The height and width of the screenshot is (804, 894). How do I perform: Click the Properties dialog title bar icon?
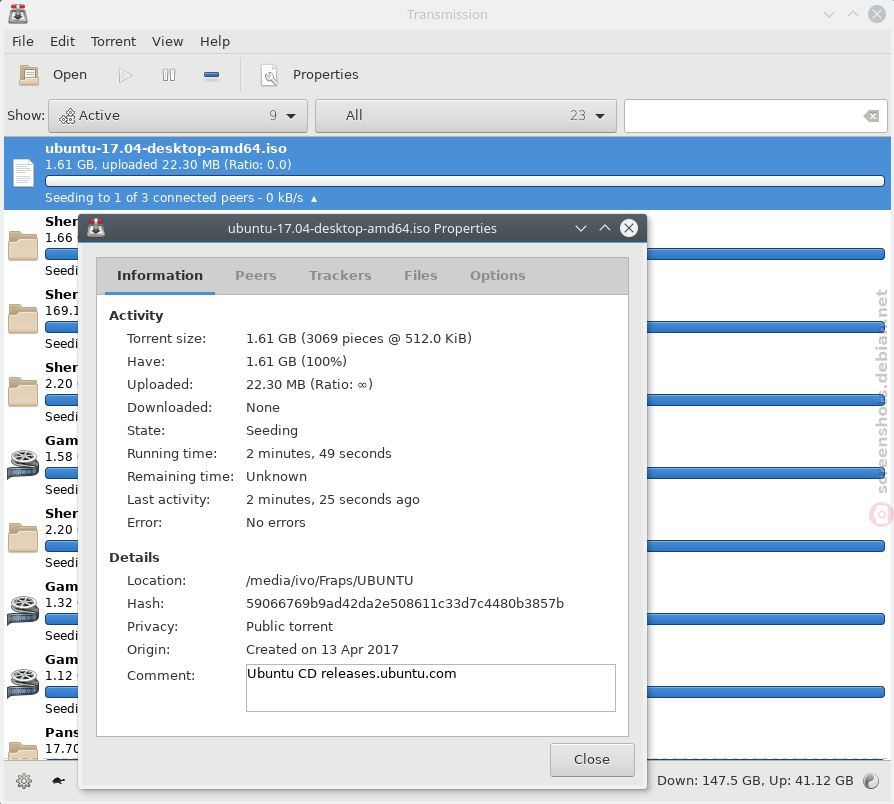(x=96, y=228)
